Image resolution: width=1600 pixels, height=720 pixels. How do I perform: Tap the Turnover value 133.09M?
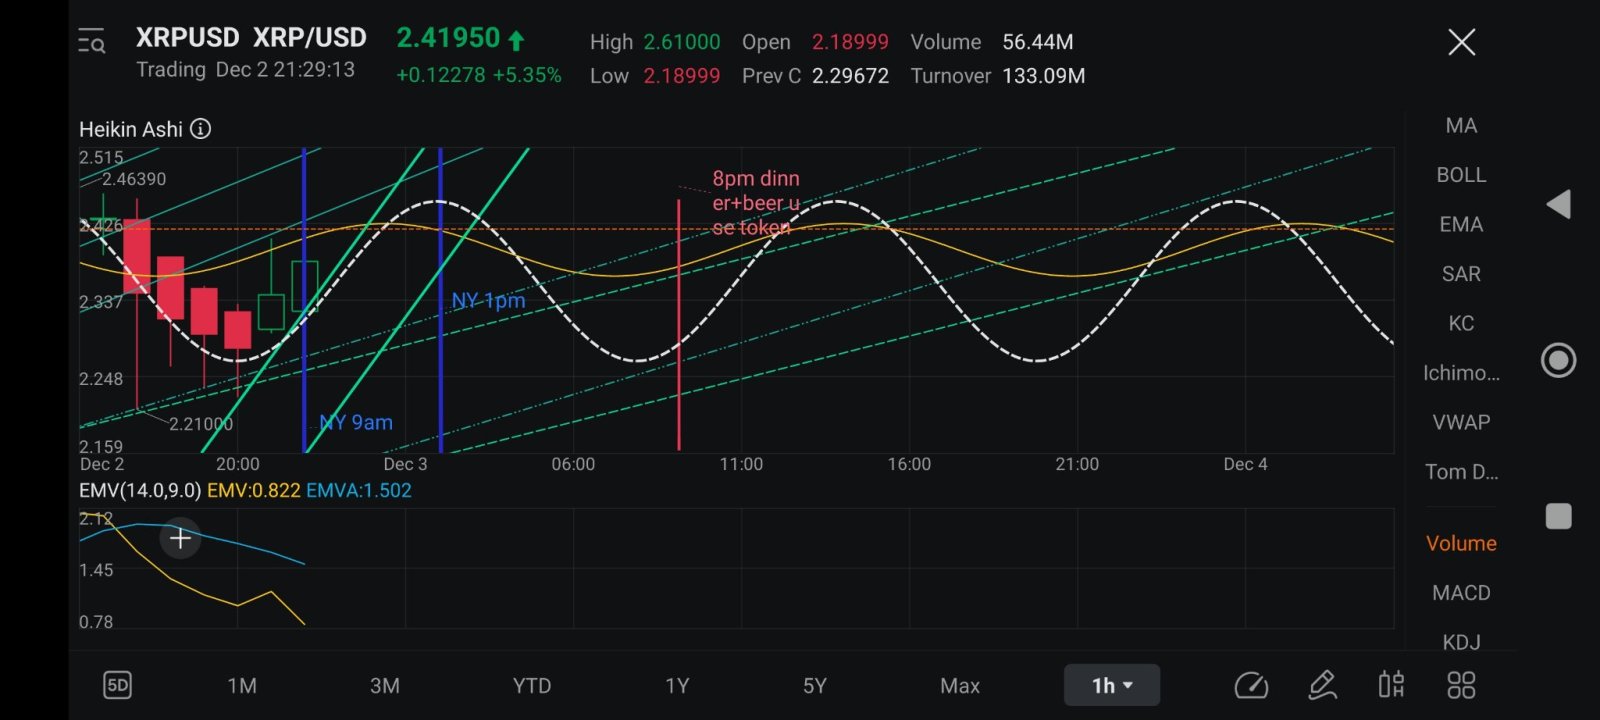(x=1043, y=76)
